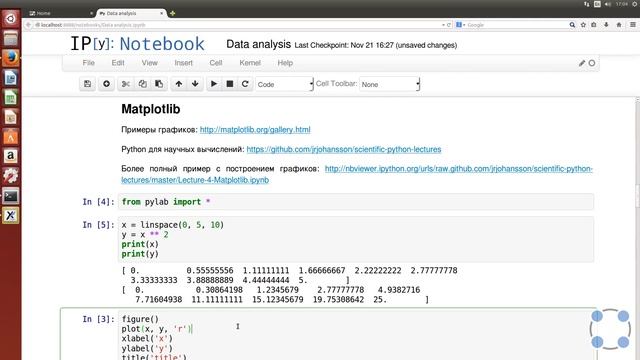Open the View menu

149,63
